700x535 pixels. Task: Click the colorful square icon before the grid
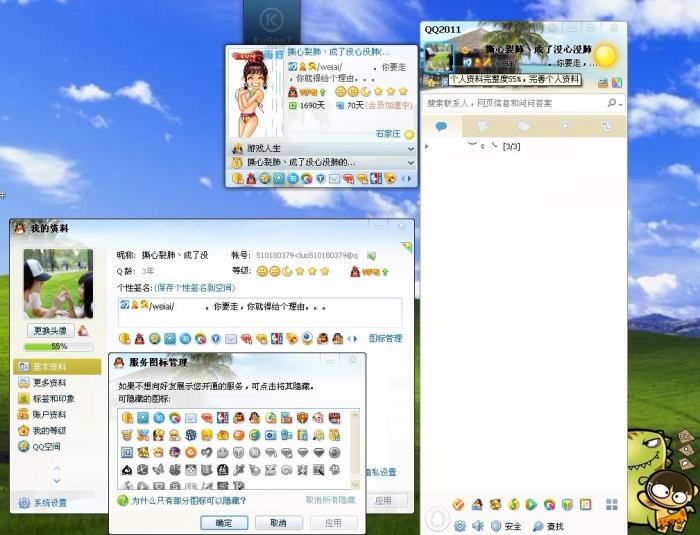pos(585,505)
